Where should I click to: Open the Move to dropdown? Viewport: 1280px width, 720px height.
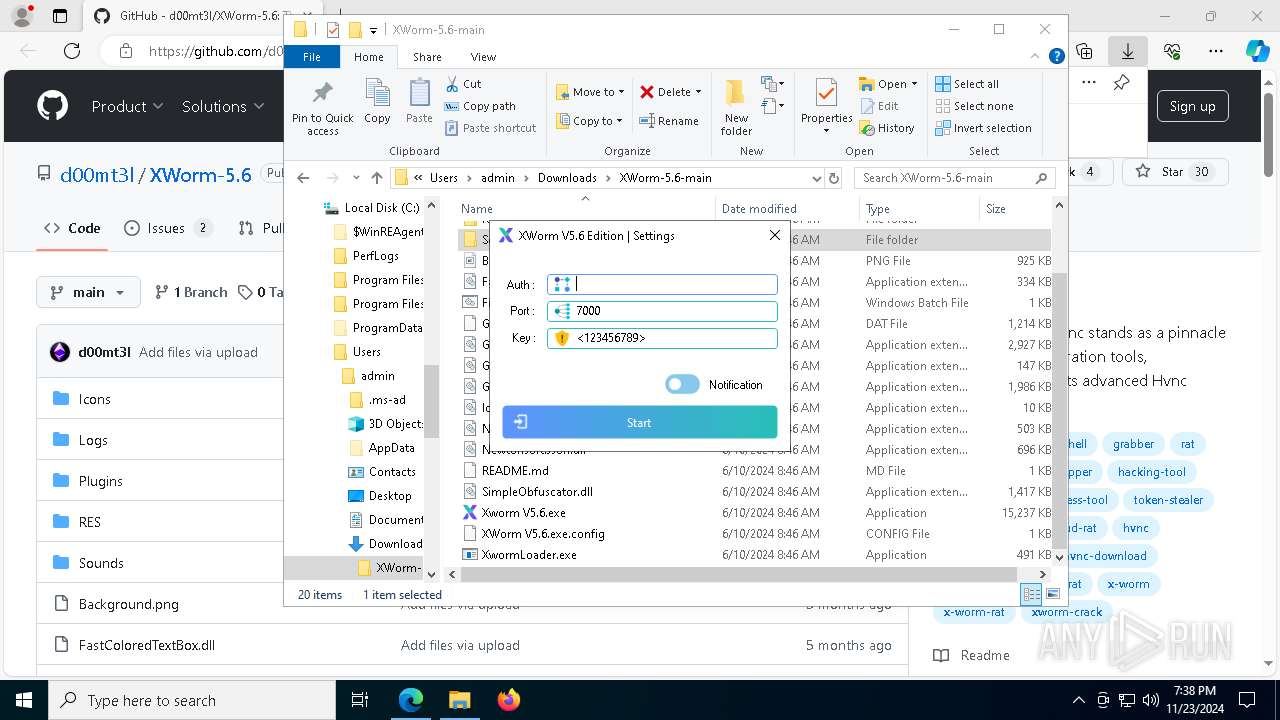590,92
